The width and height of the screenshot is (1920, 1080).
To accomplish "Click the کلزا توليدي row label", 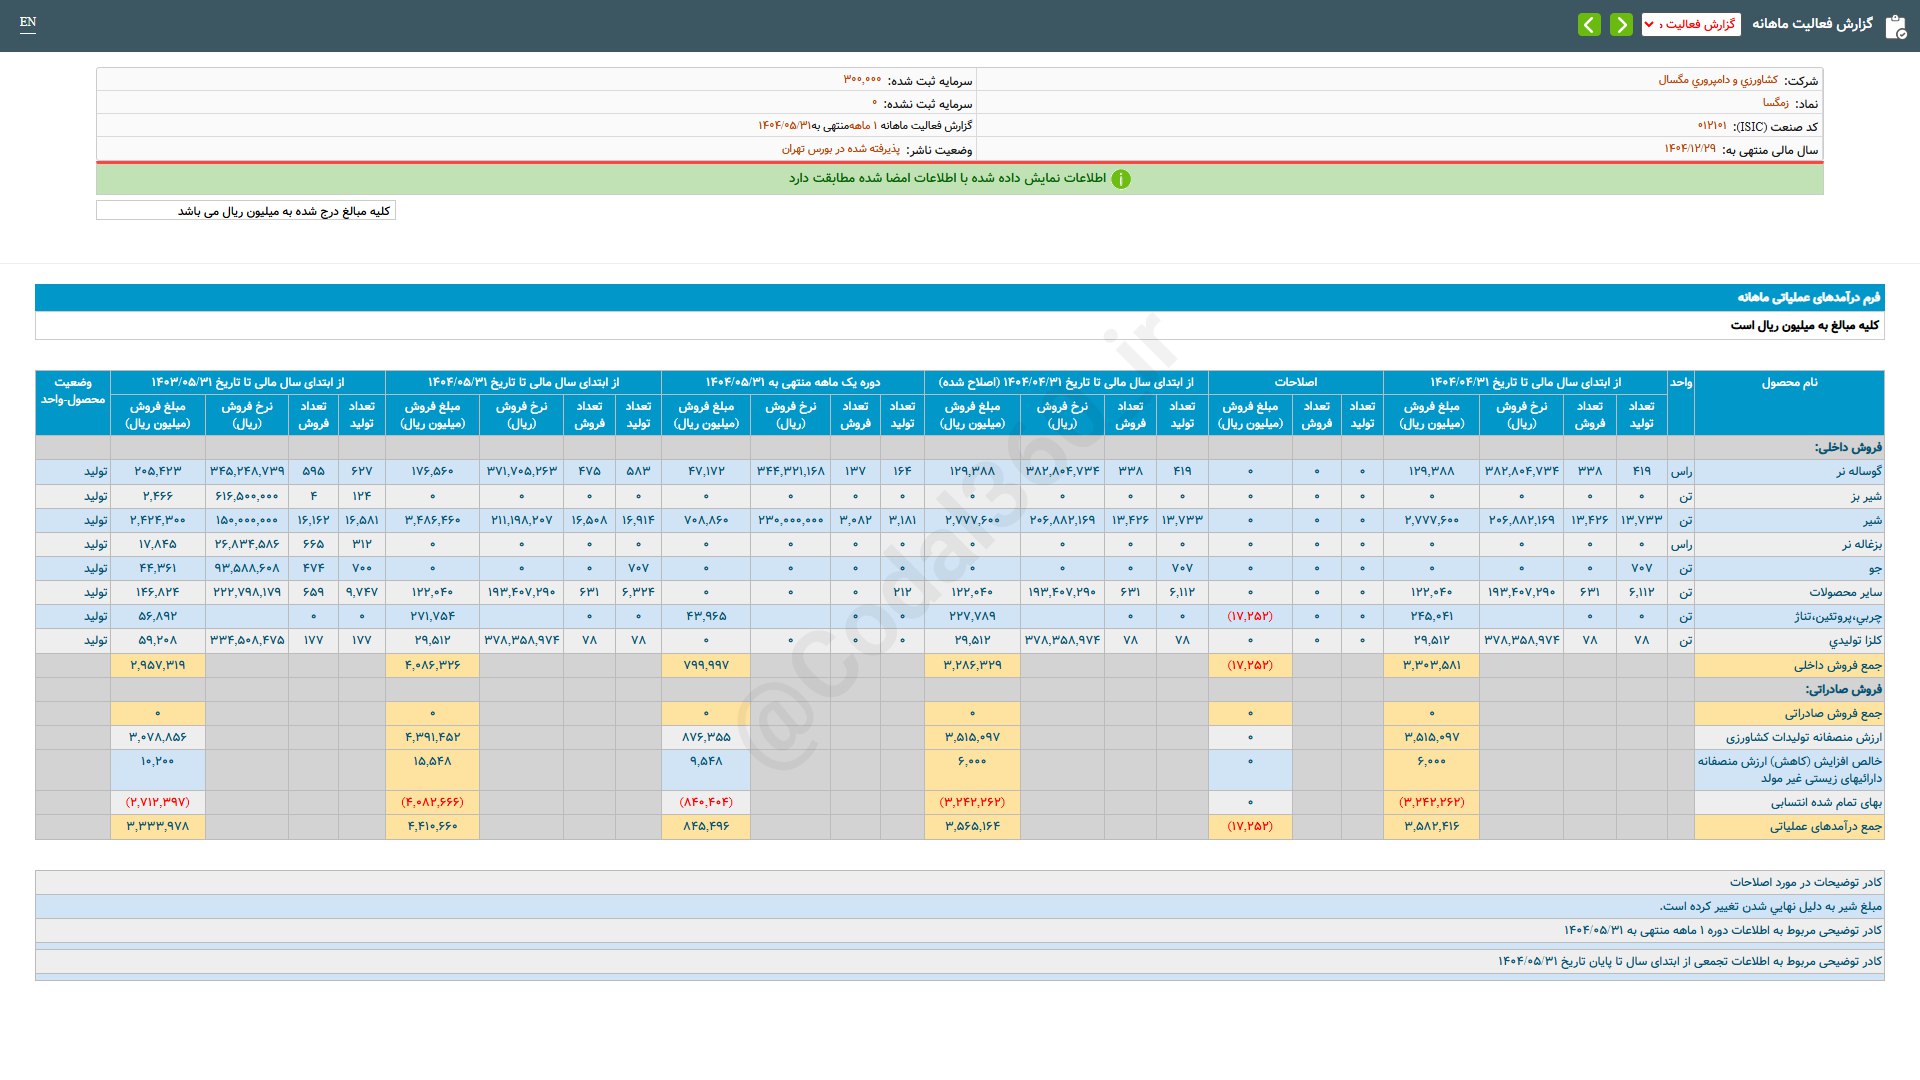I will (x=1856, y=641).
